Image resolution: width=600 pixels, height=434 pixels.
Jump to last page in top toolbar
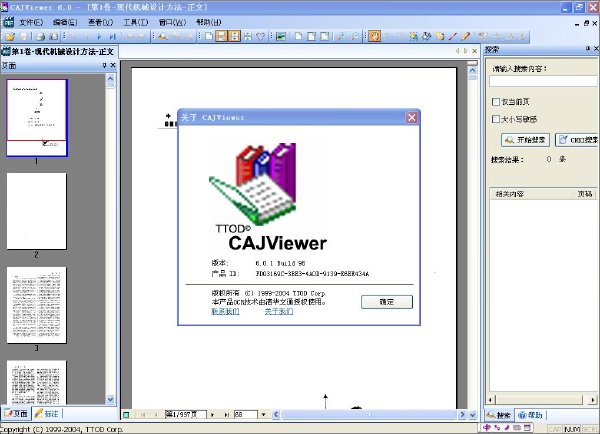[112, 36]
